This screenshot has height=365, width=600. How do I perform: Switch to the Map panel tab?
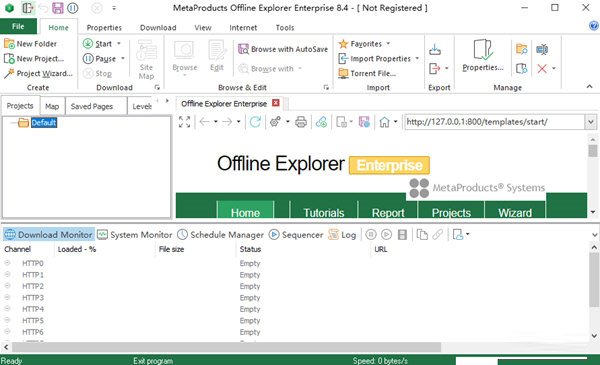pyautogui.click(x=52, y=106)
